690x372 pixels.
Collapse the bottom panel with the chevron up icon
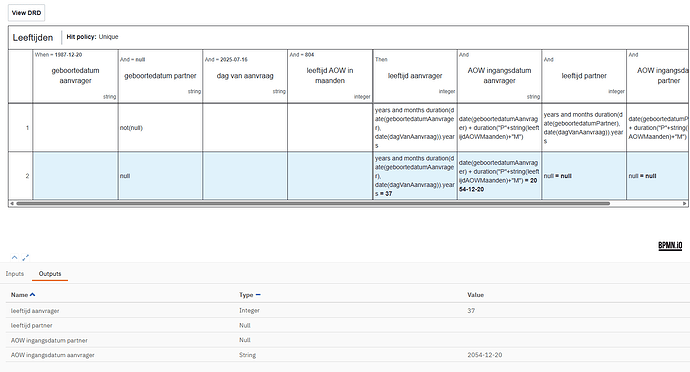(15, 258)
